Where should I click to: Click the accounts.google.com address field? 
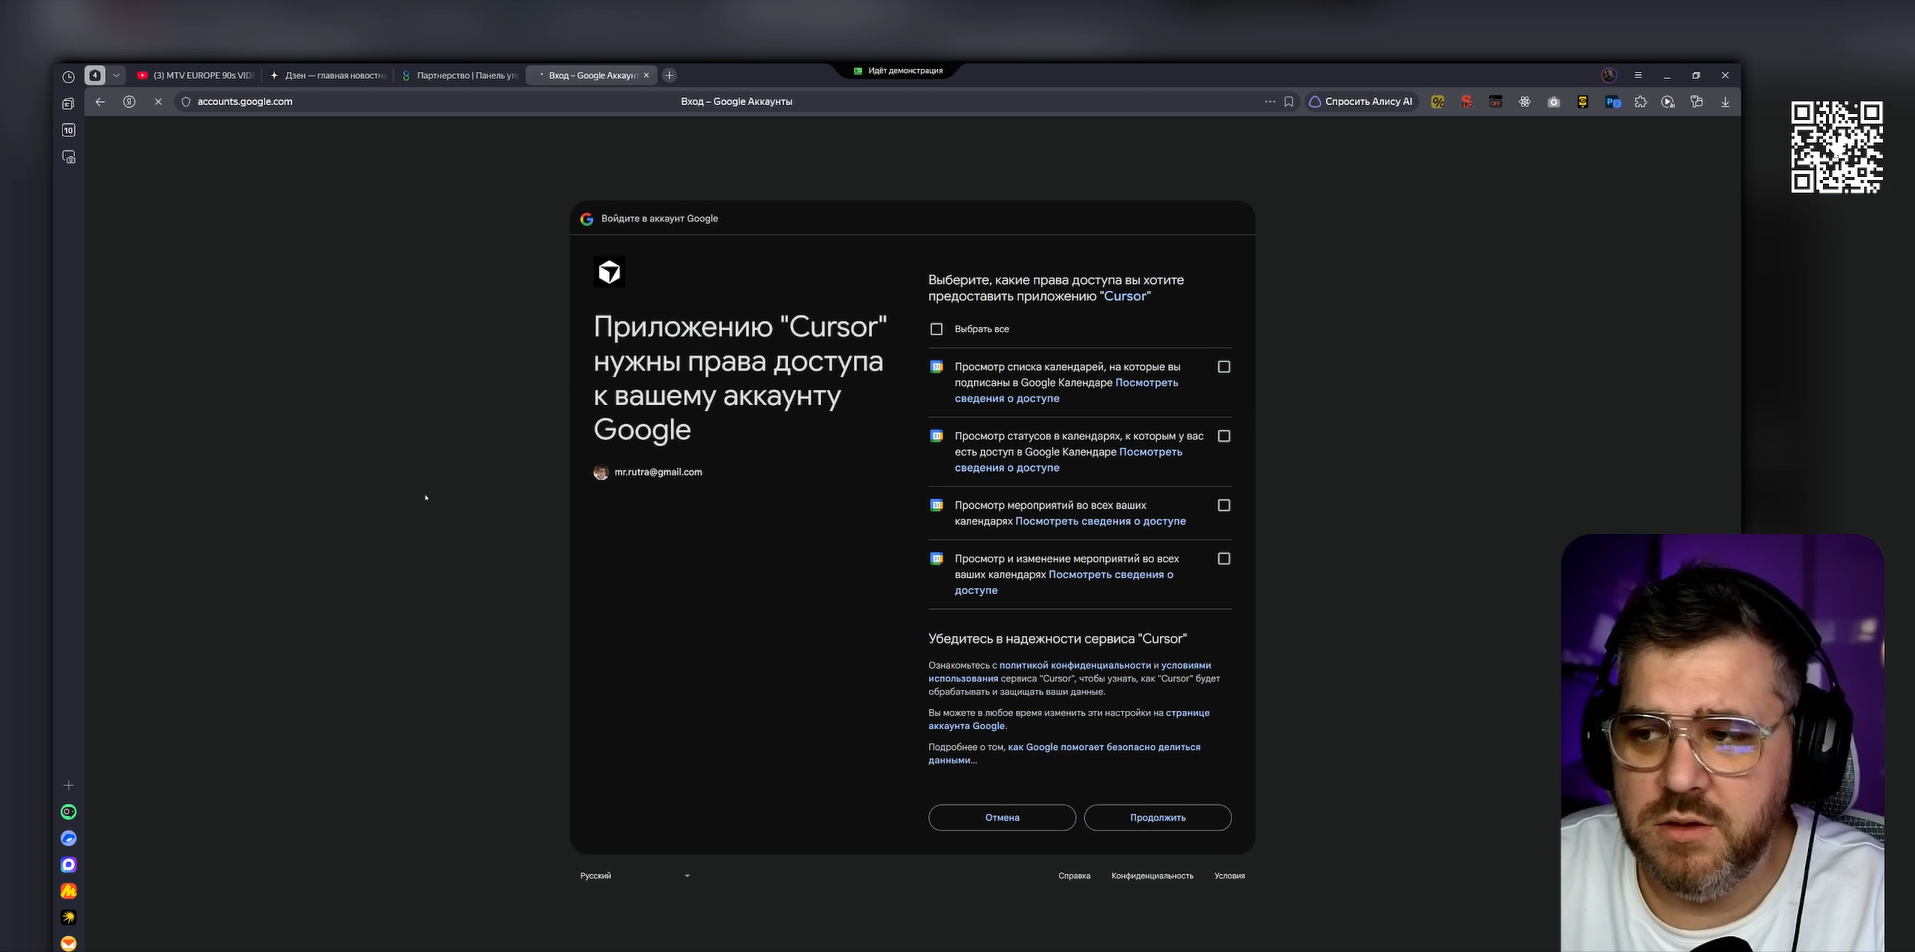[x=245, y=101]
